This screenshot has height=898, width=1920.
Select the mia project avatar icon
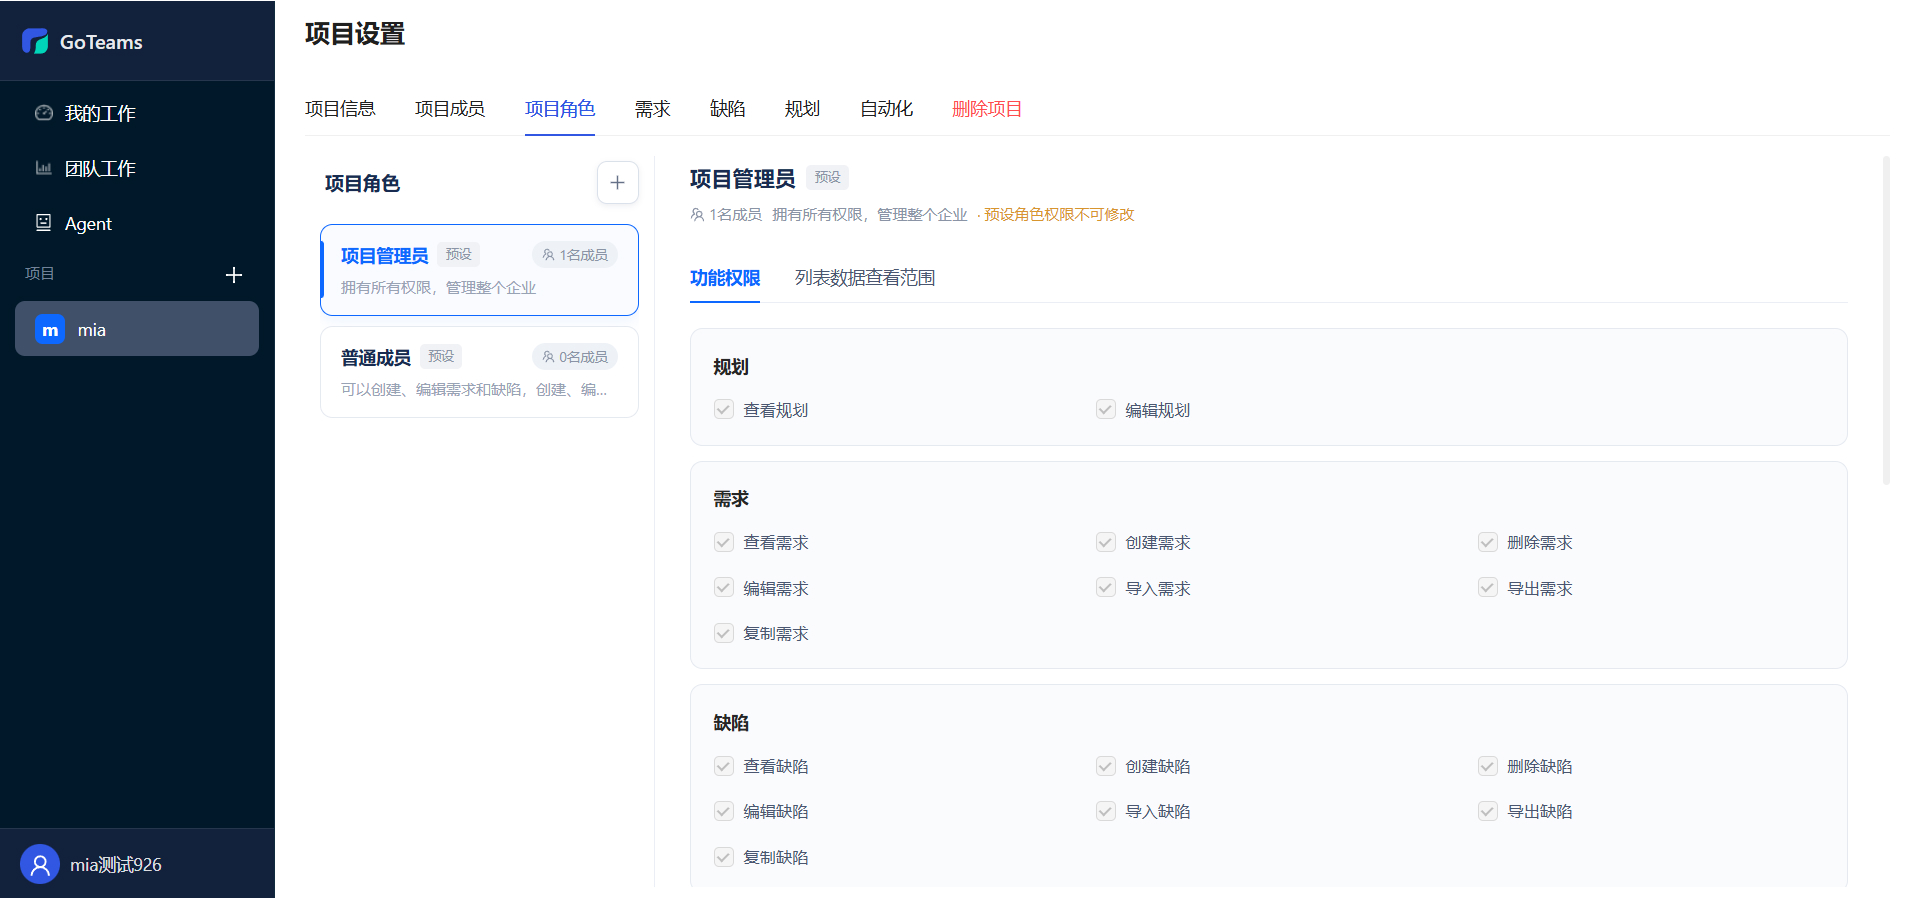click(50, 329)
